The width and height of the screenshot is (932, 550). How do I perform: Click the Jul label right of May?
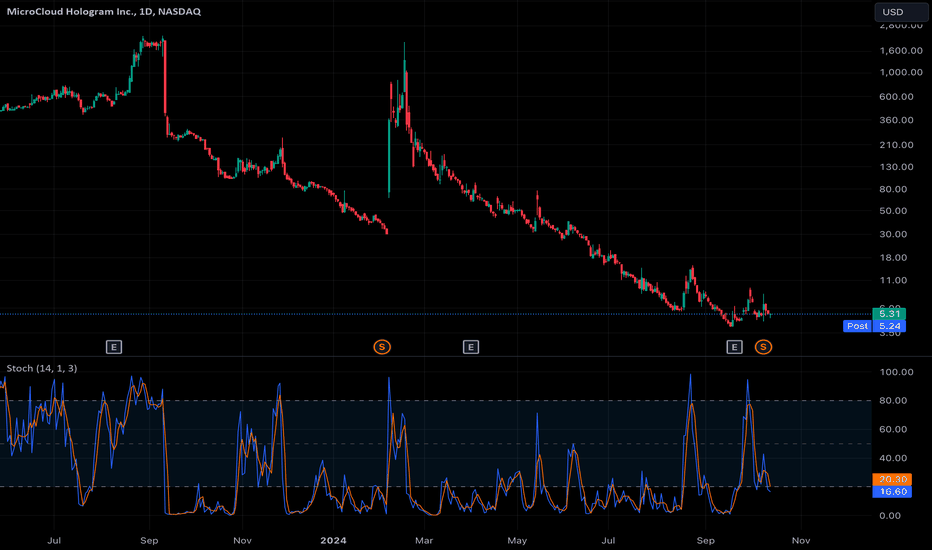coord(608,540)
